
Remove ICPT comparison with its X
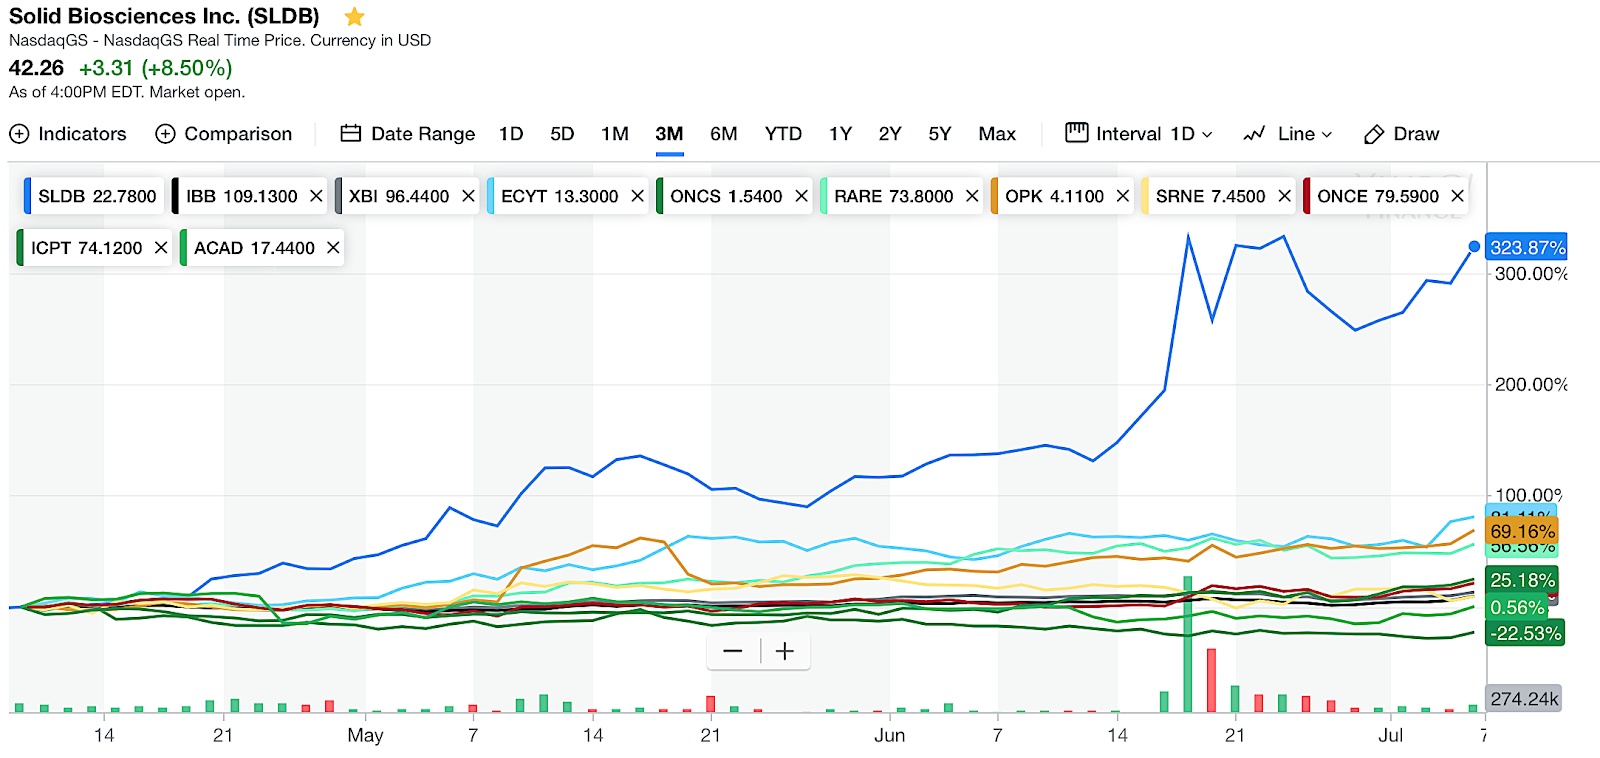click(161, 248)
